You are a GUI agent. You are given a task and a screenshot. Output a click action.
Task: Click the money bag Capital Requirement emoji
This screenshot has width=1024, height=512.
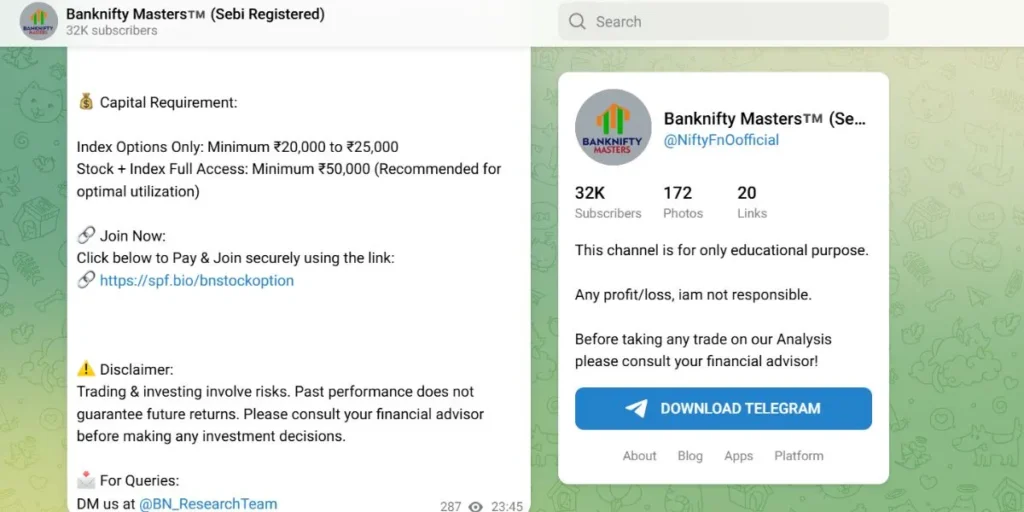tap(86, 102)
